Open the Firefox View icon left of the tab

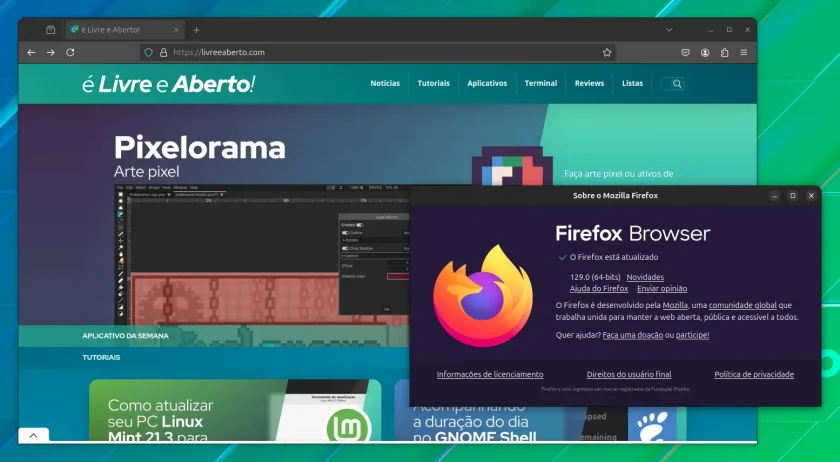50,30
